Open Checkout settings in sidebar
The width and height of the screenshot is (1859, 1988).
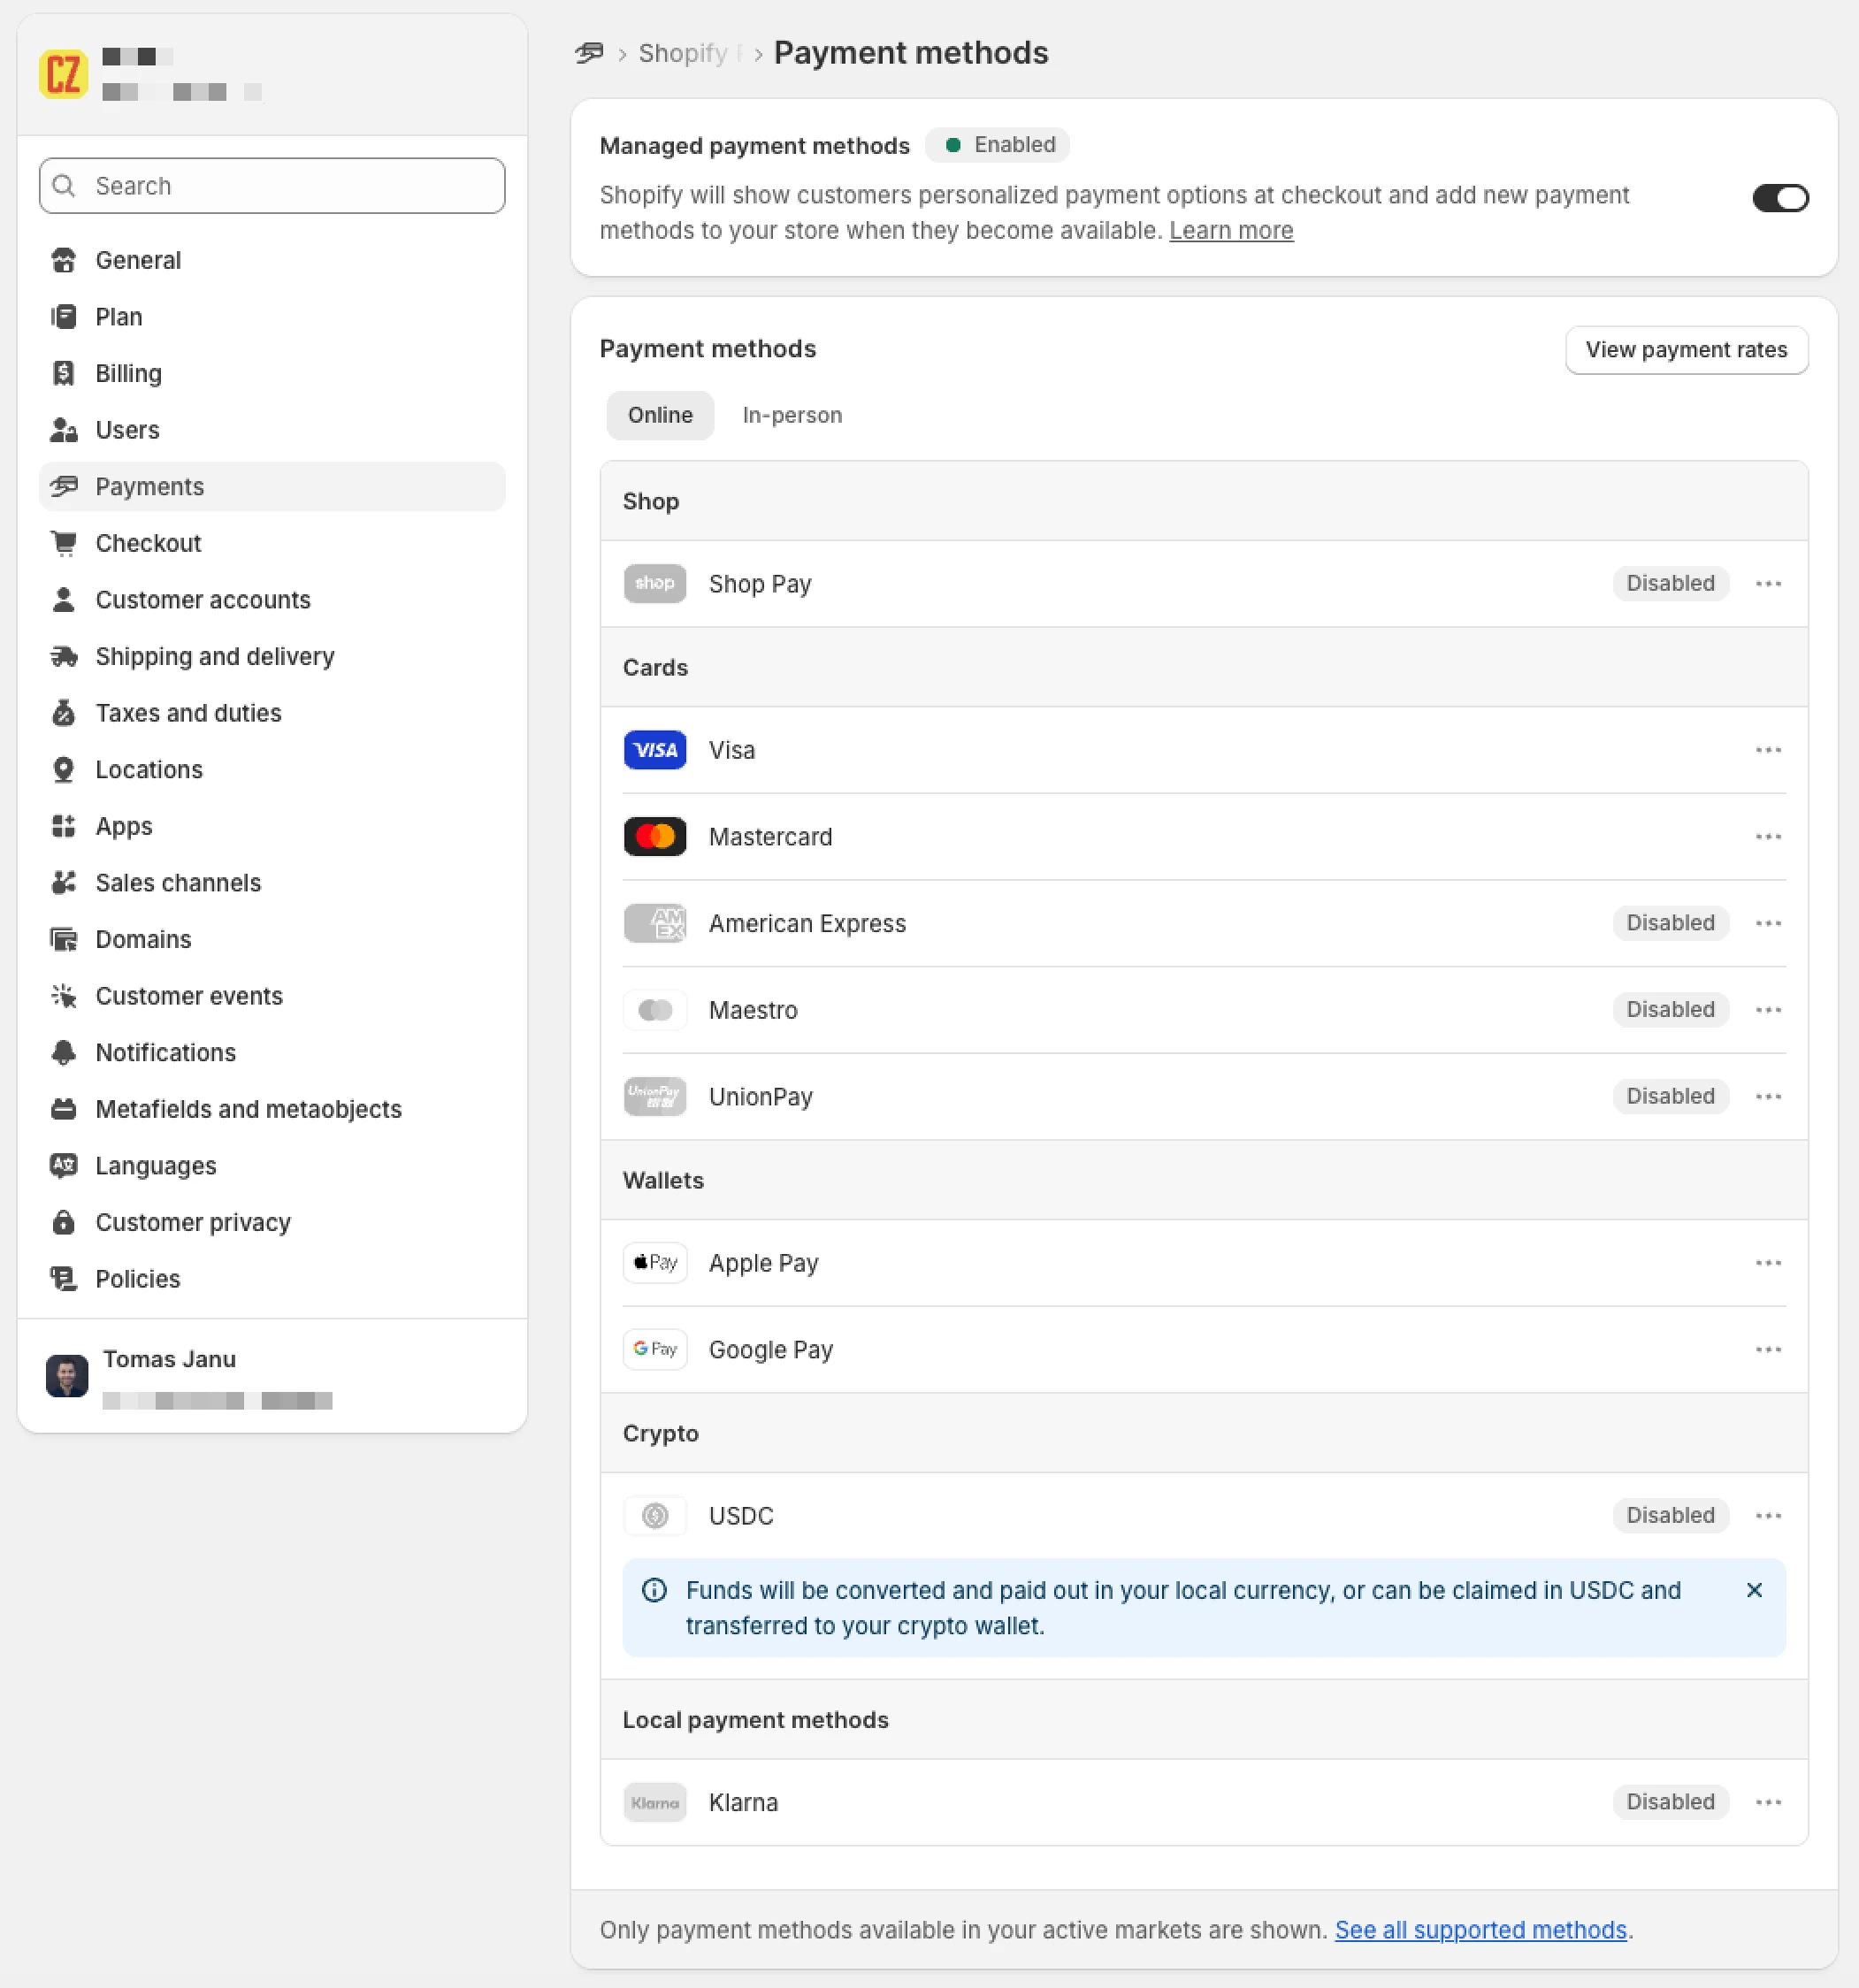[x=272, y=543]
